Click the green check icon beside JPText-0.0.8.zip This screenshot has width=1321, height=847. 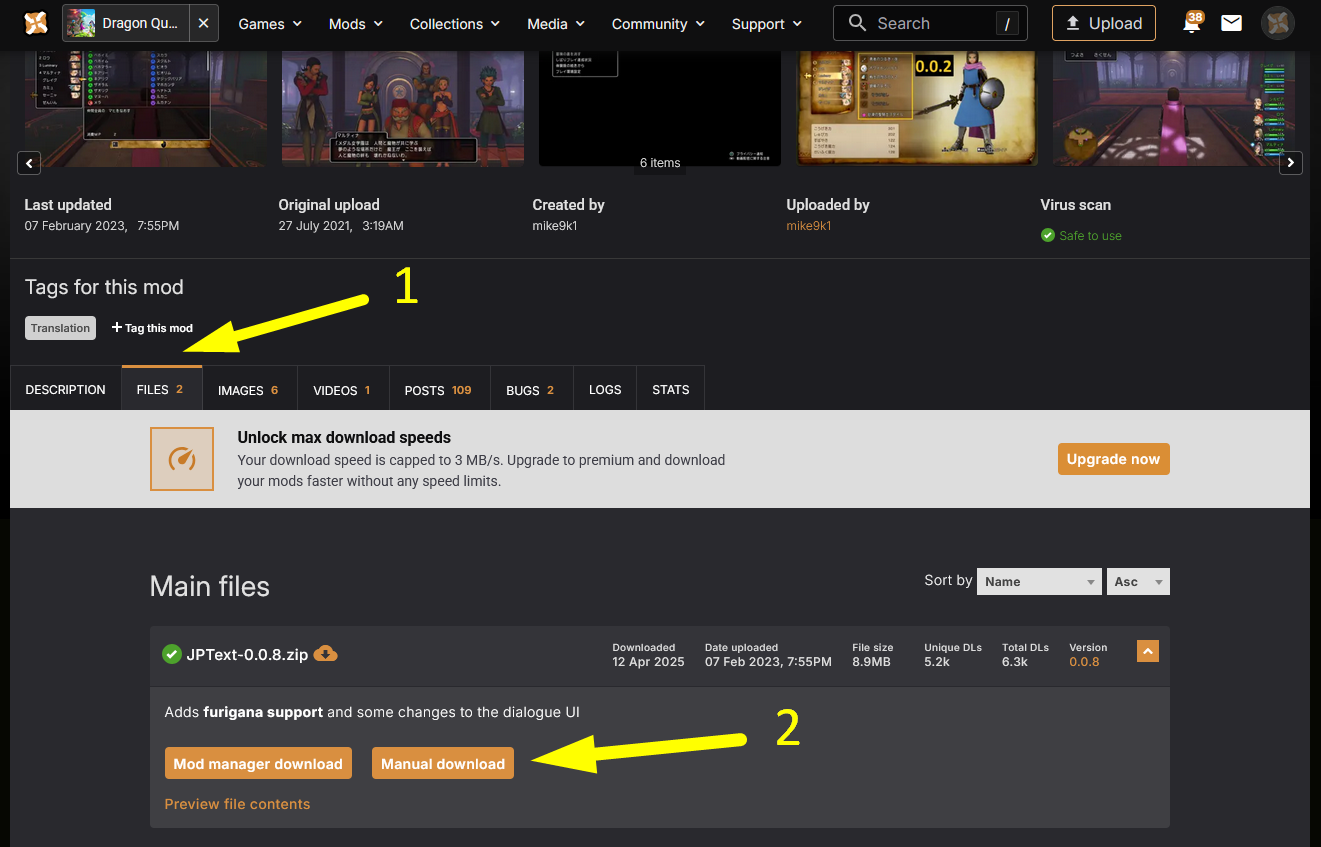click(172, 654)
